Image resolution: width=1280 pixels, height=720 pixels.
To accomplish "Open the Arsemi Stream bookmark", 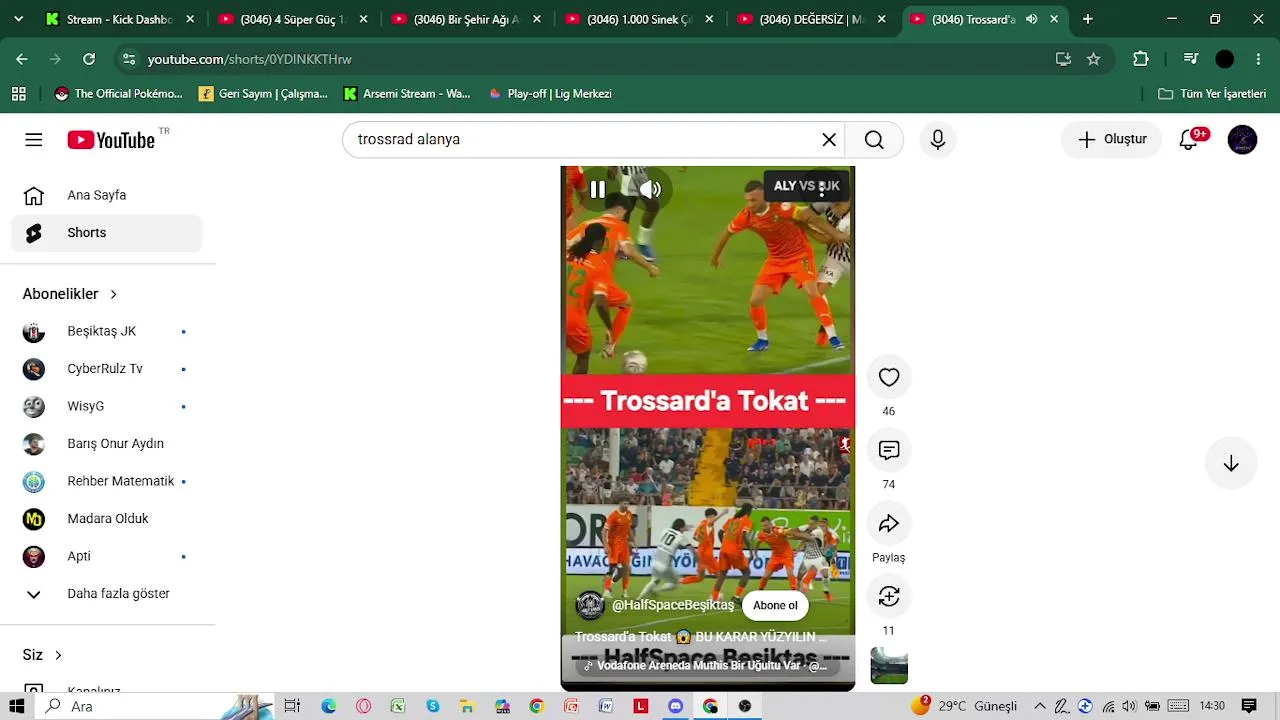I will click(407, 94).
